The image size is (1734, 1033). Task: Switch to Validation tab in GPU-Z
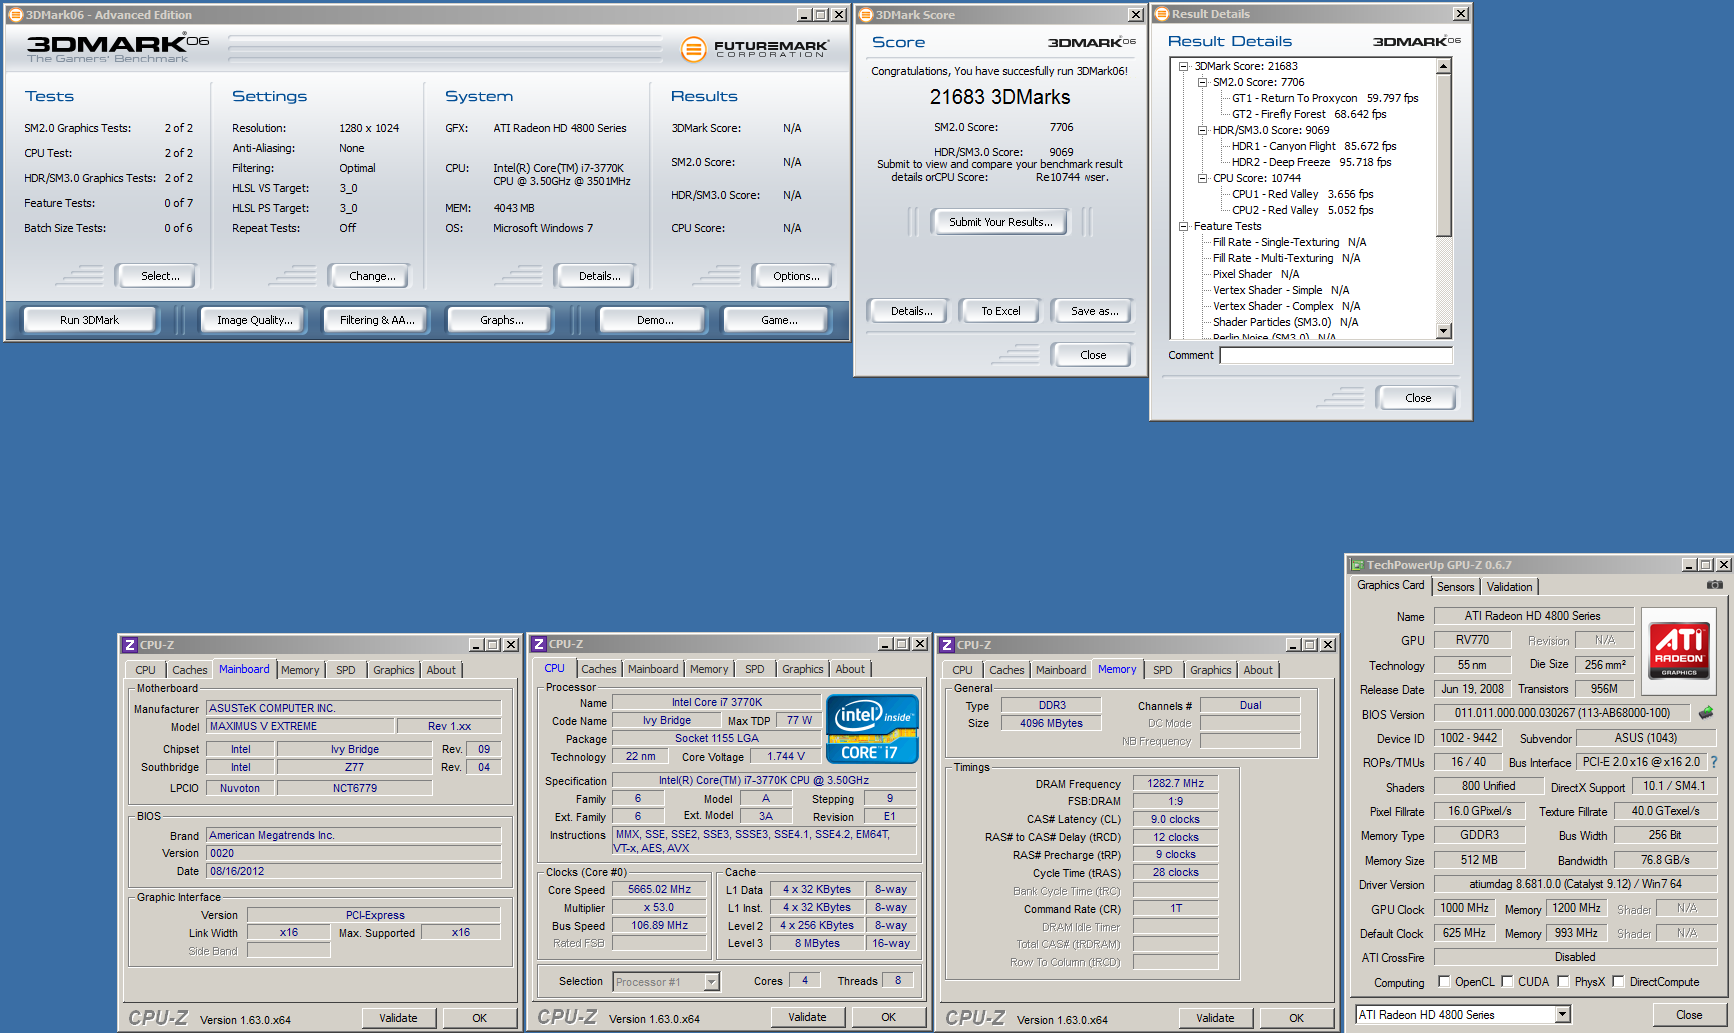click(x=1509, y=587)
